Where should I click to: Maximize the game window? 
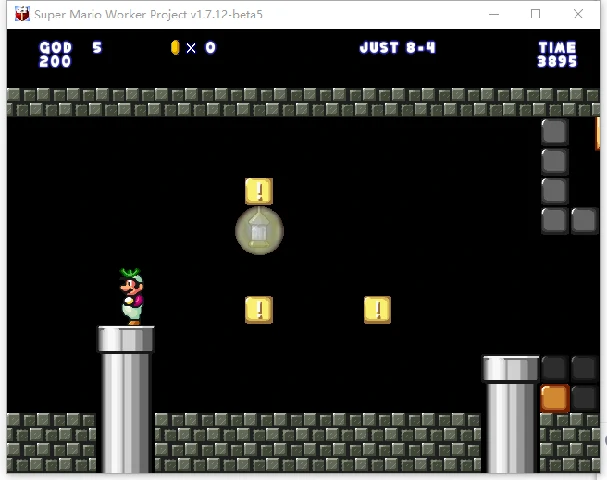[535, 14]
